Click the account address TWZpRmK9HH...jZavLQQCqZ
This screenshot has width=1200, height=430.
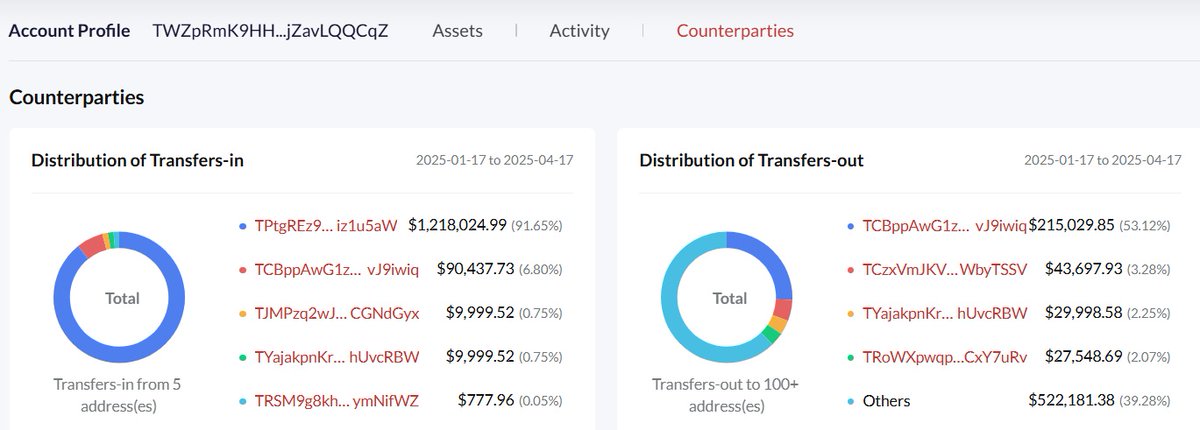tap(270, 30)
